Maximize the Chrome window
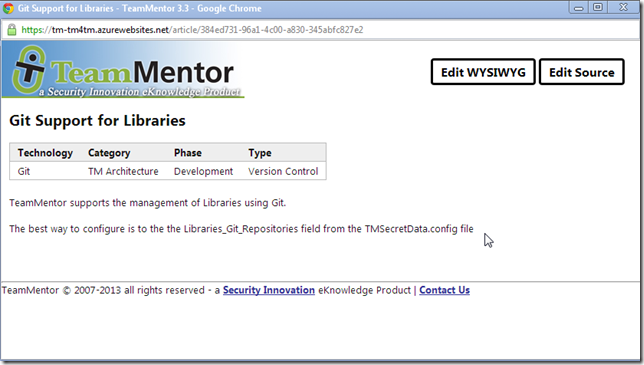The height and width of the screenshot is (365, 644). click(598, 7)
